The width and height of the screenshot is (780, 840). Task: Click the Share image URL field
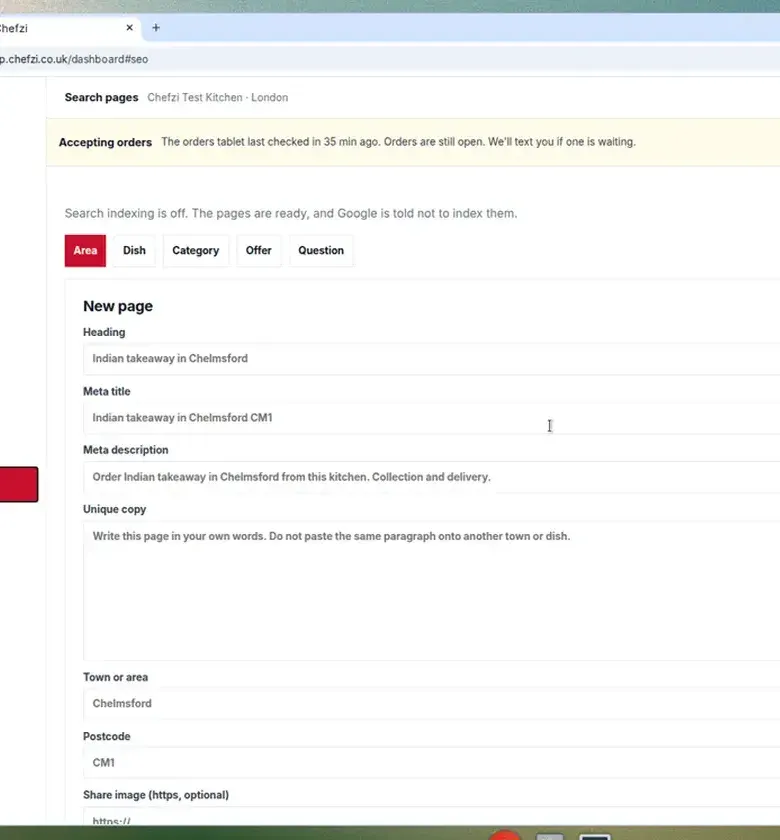click(431, 817)
